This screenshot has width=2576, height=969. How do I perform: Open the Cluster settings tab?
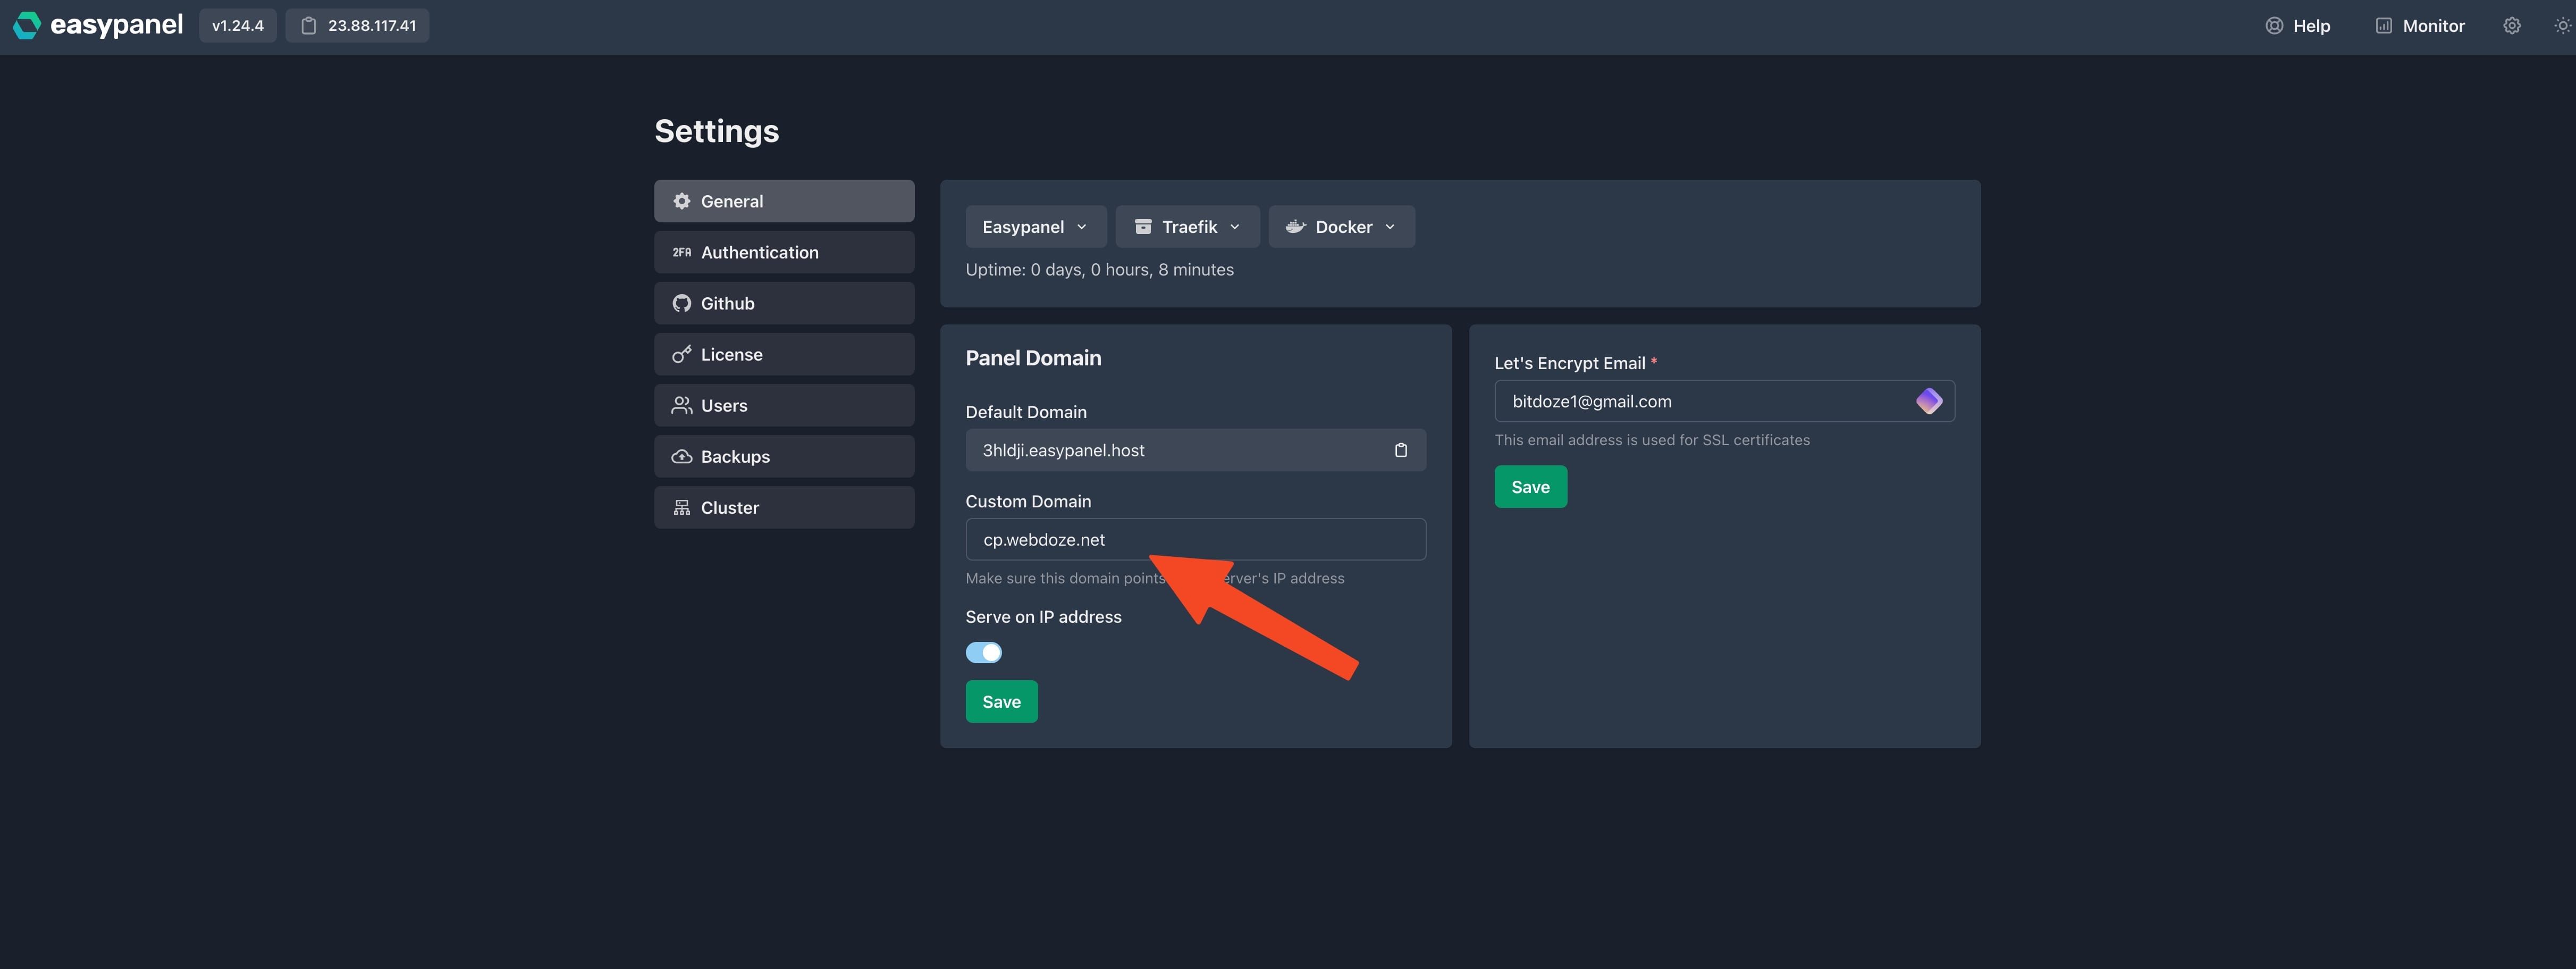click(x=784, y=507)
